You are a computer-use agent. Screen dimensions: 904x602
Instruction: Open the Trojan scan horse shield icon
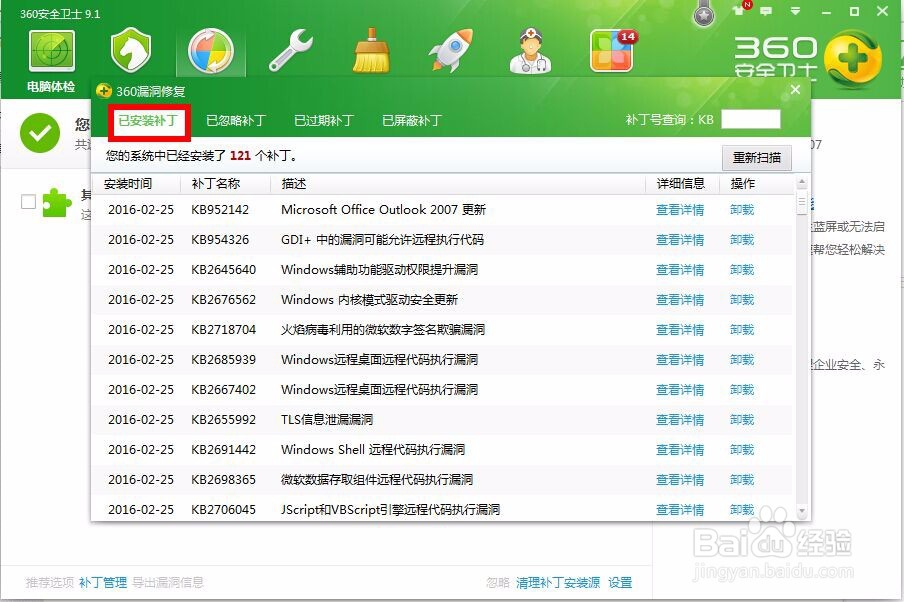131,50
